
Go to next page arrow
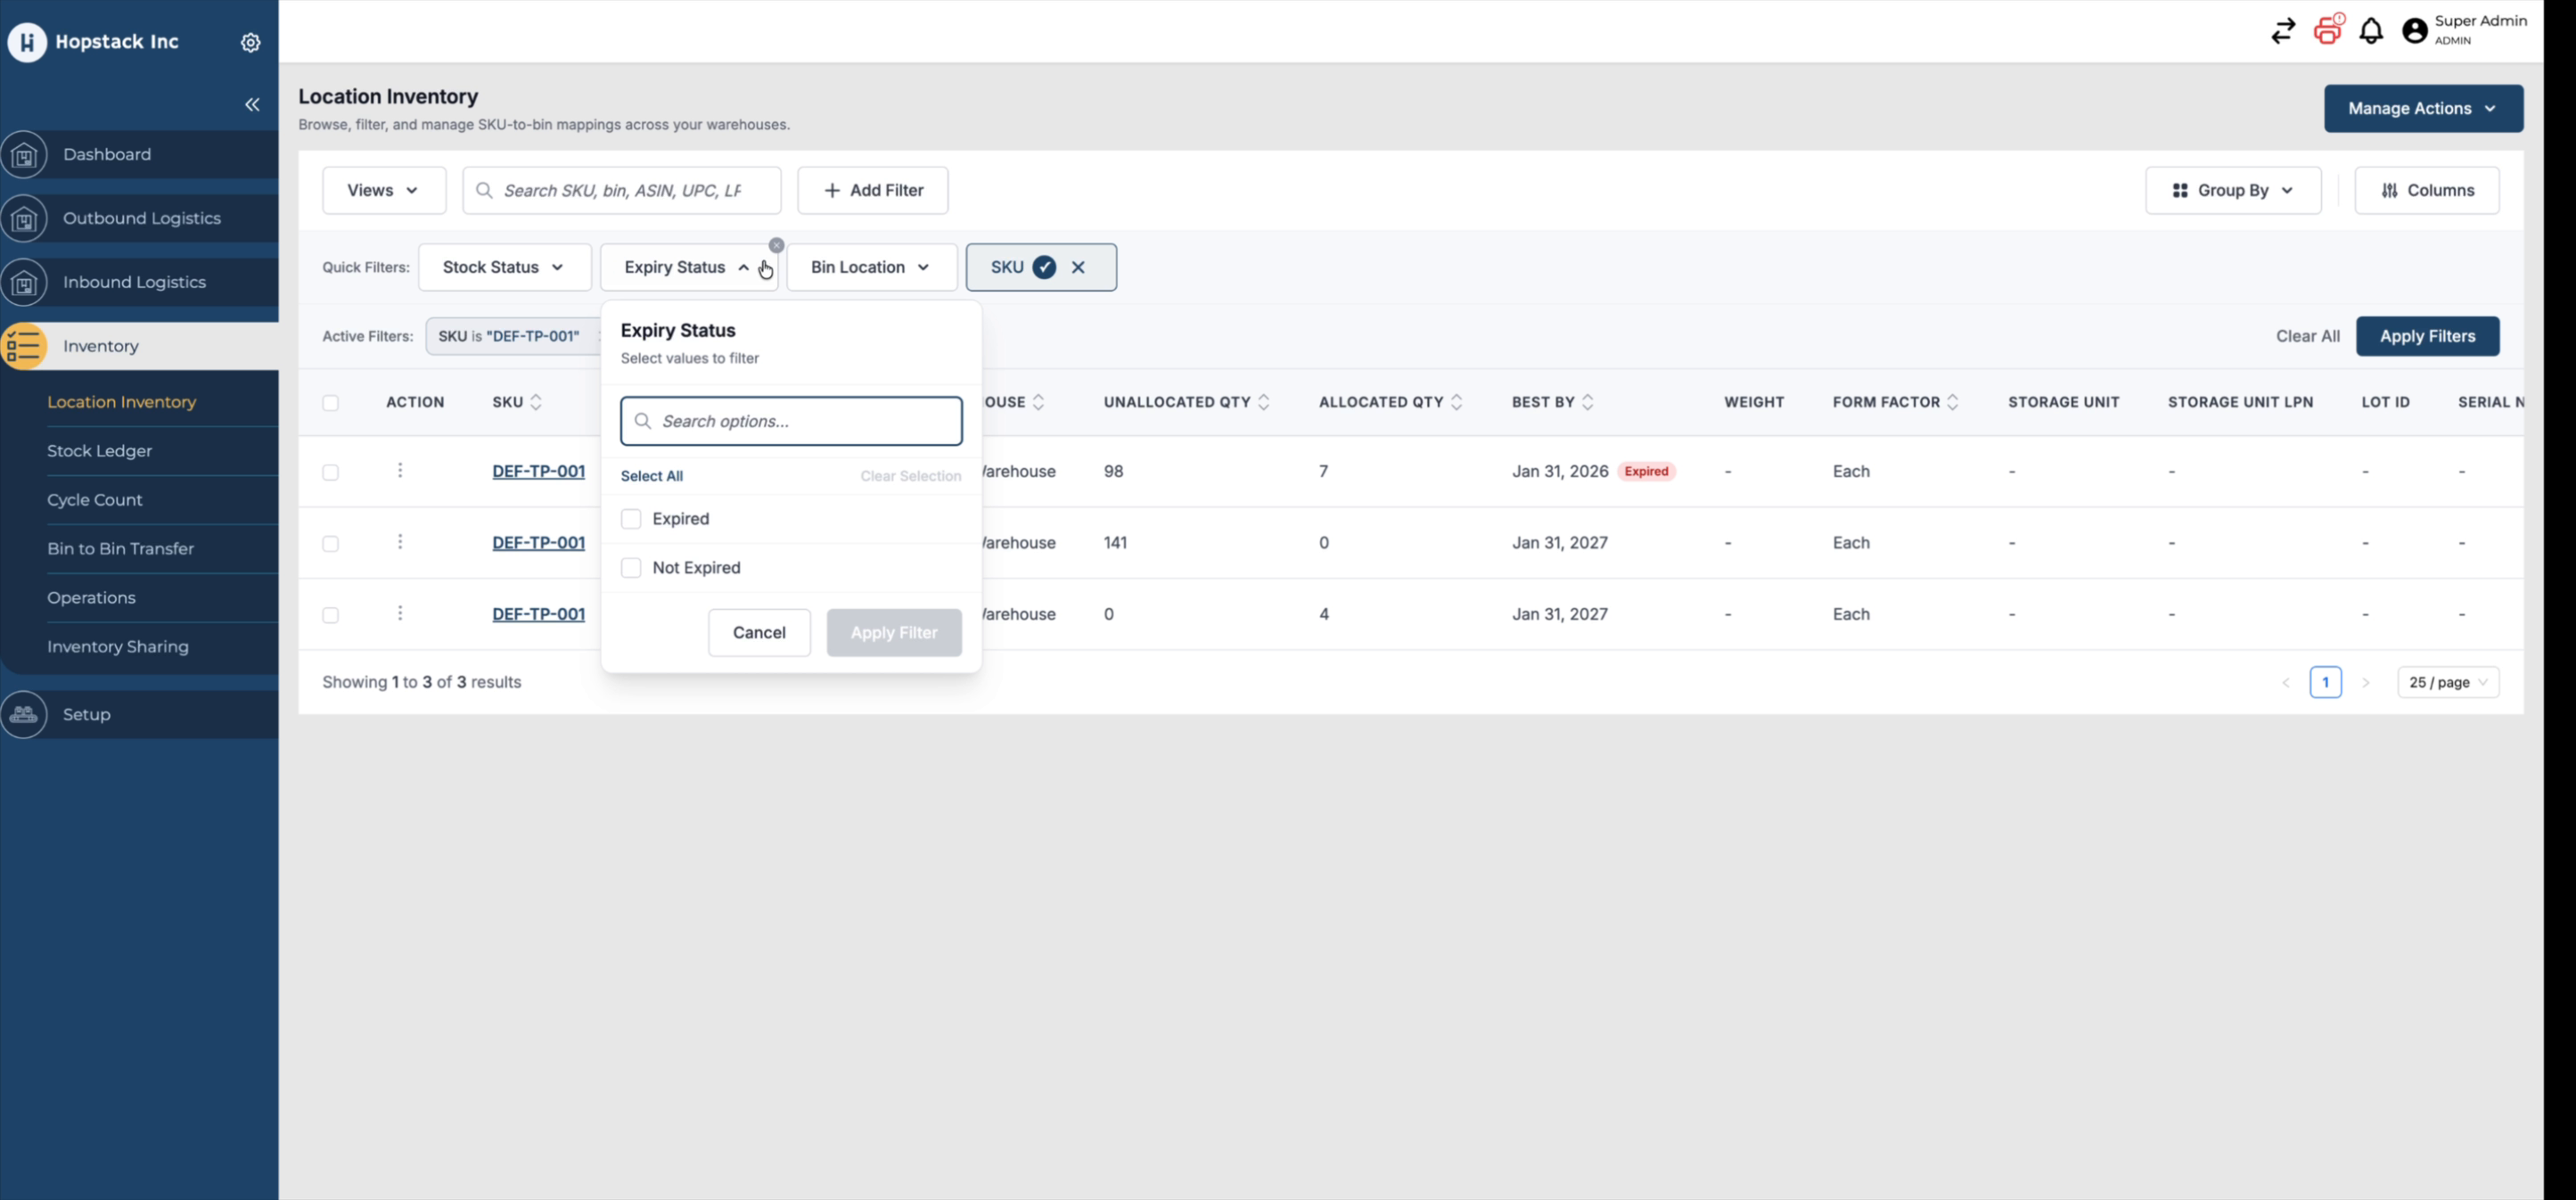click(2366, 682)
